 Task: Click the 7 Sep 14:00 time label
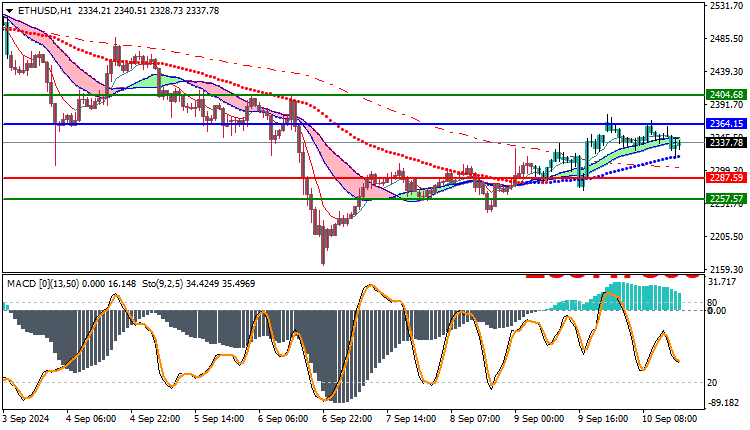411,419
